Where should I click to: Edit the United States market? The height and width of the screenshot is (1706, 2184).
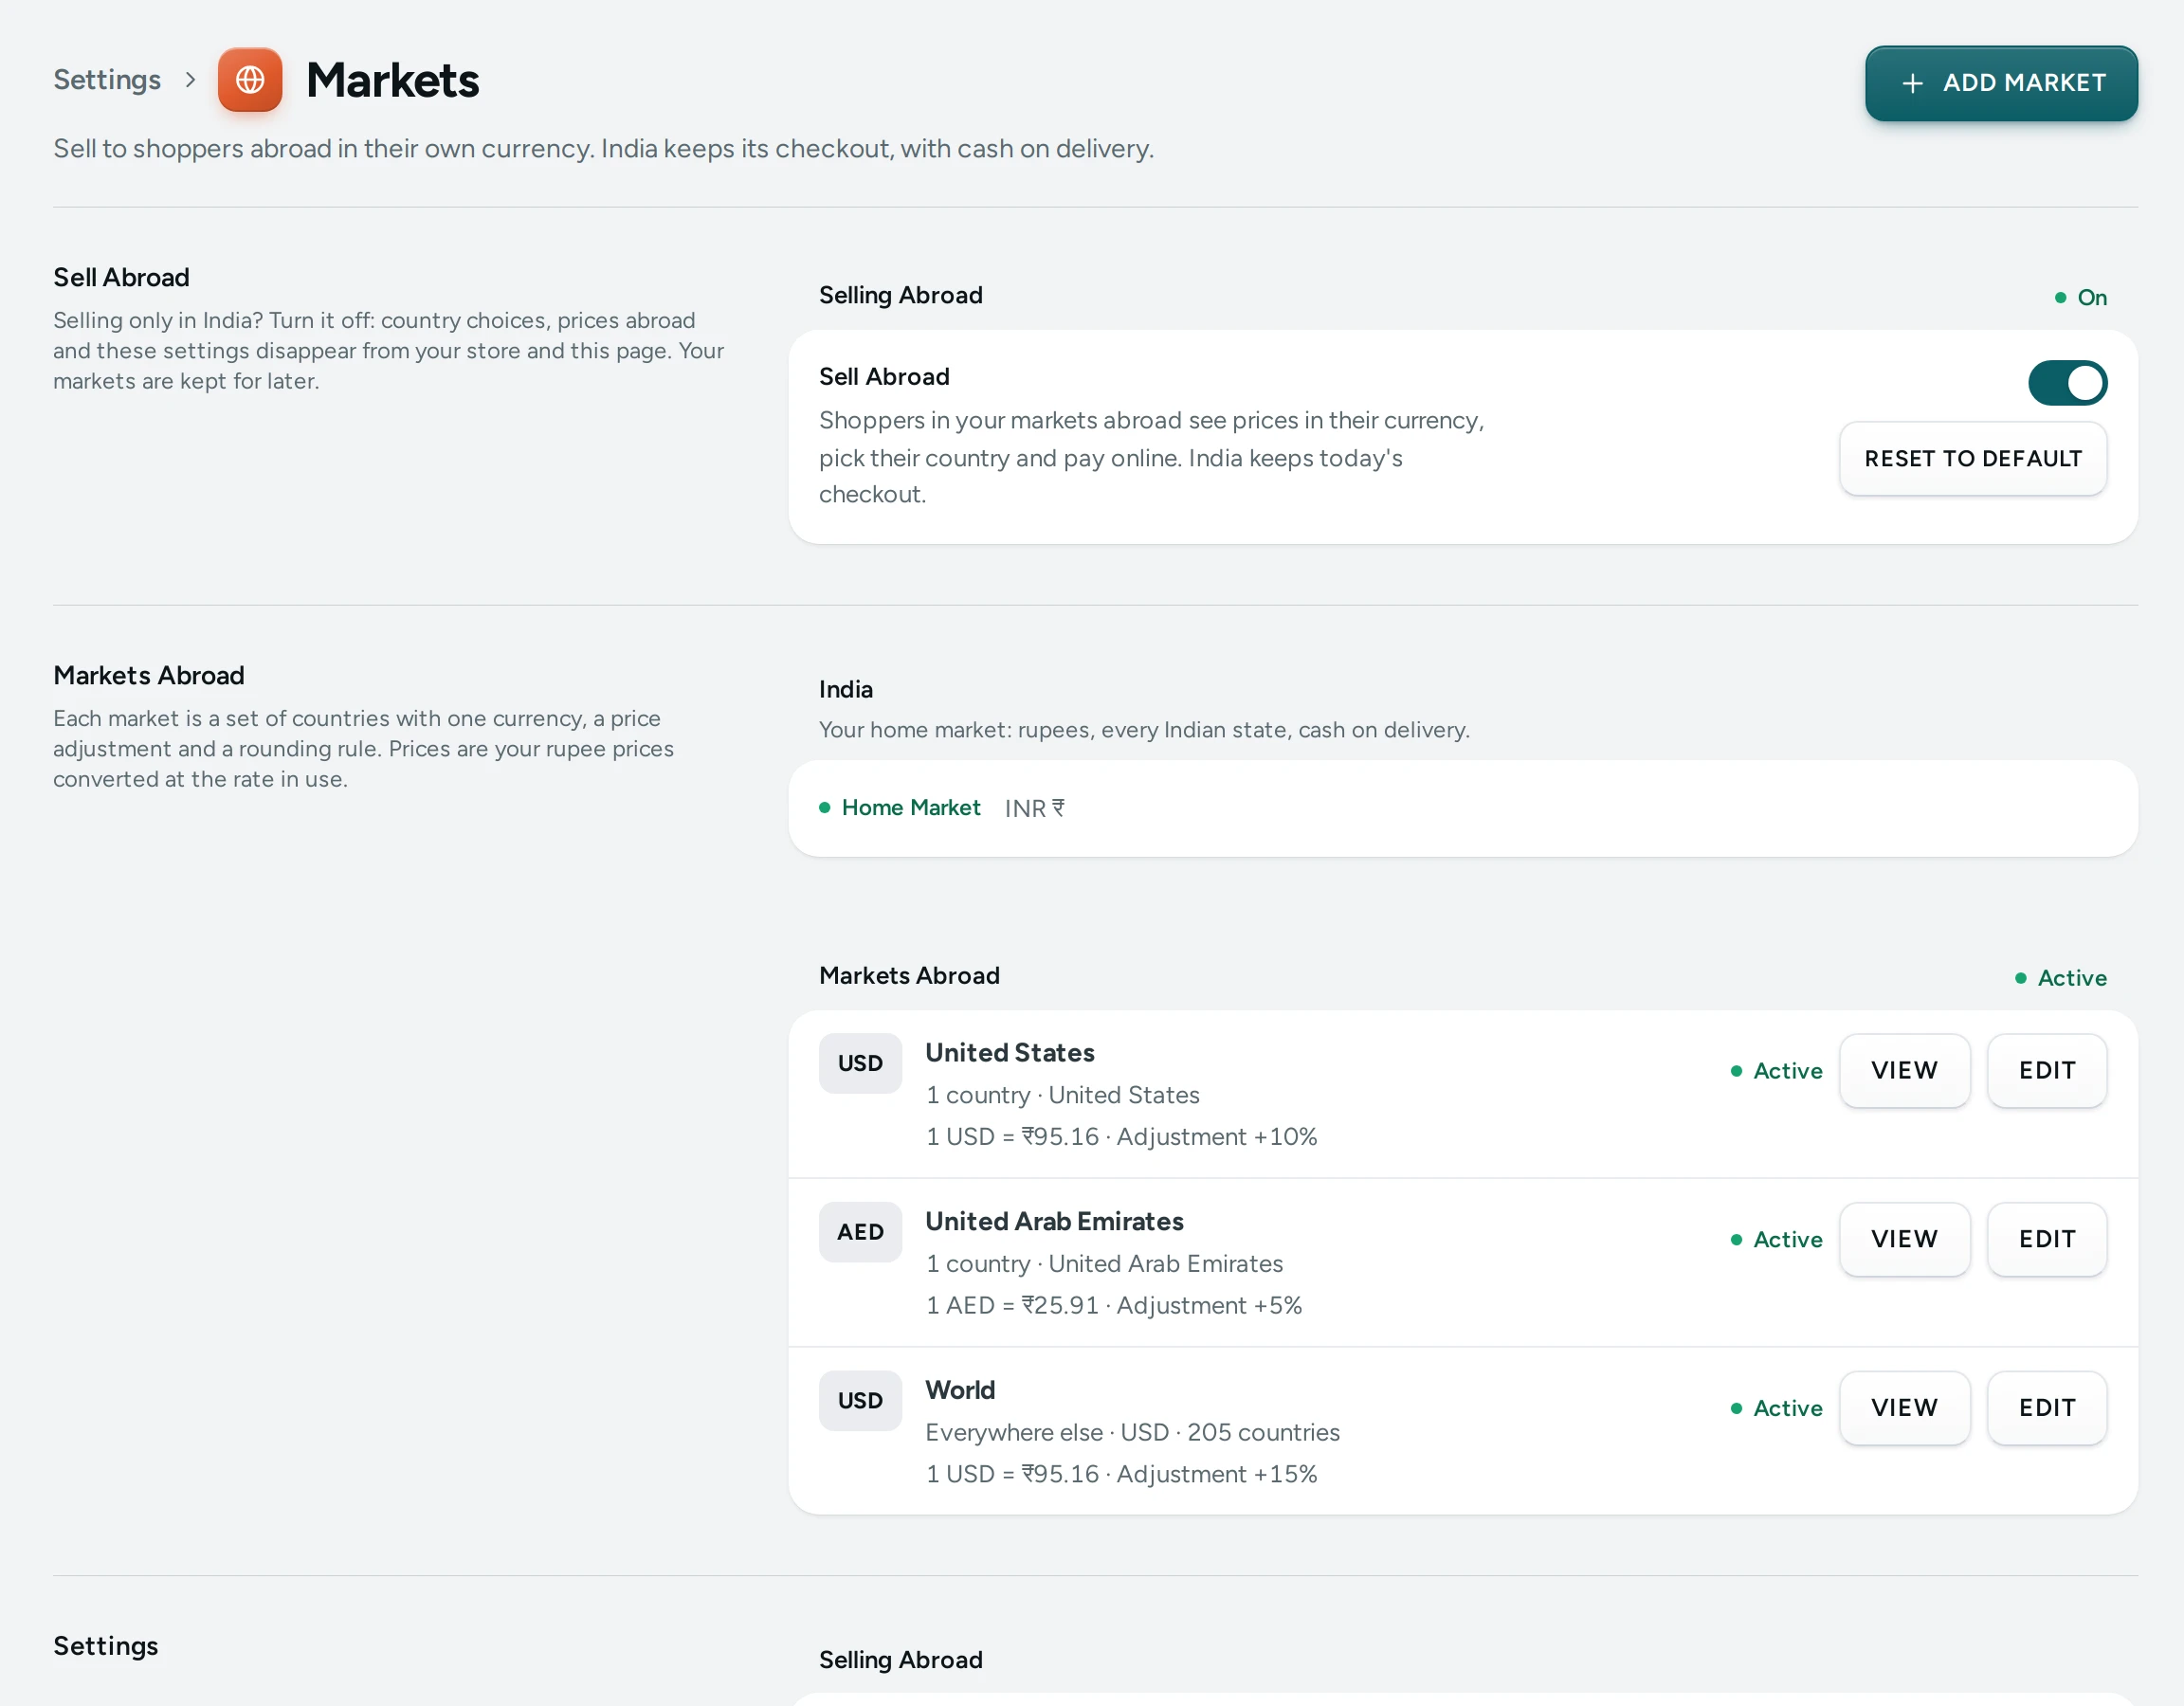(2046, 1071)
